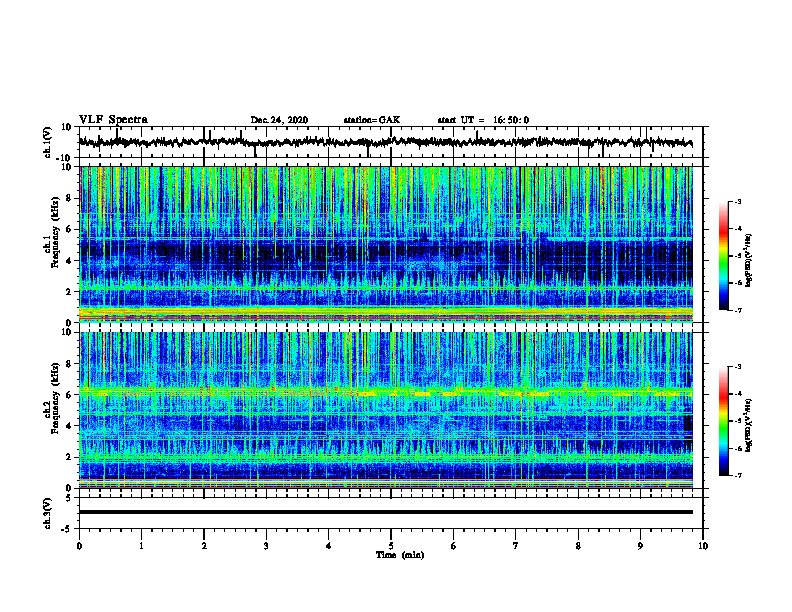
Task: Click the ch.1 spectrogram panel
Action: [x=386, y=244]
